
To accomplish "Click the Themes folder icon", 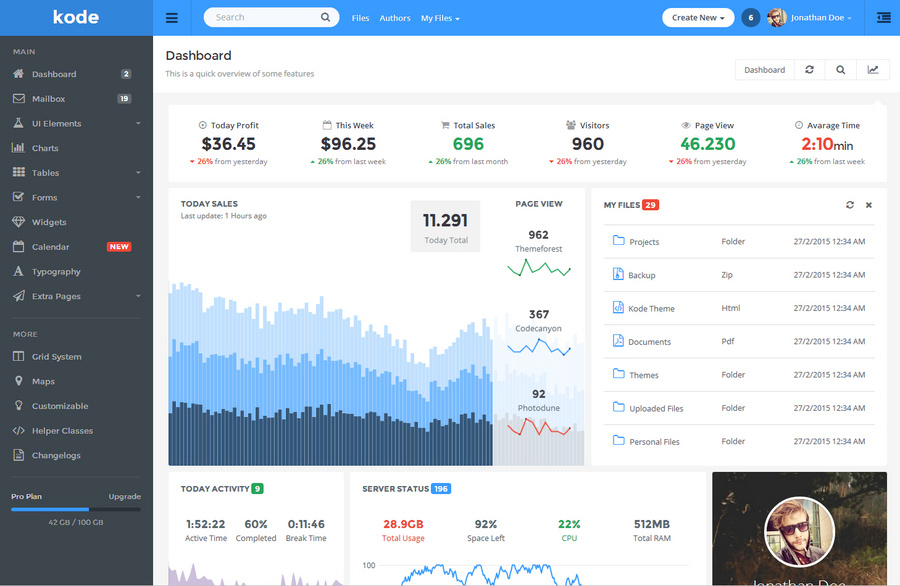I will tap(618, 374).
